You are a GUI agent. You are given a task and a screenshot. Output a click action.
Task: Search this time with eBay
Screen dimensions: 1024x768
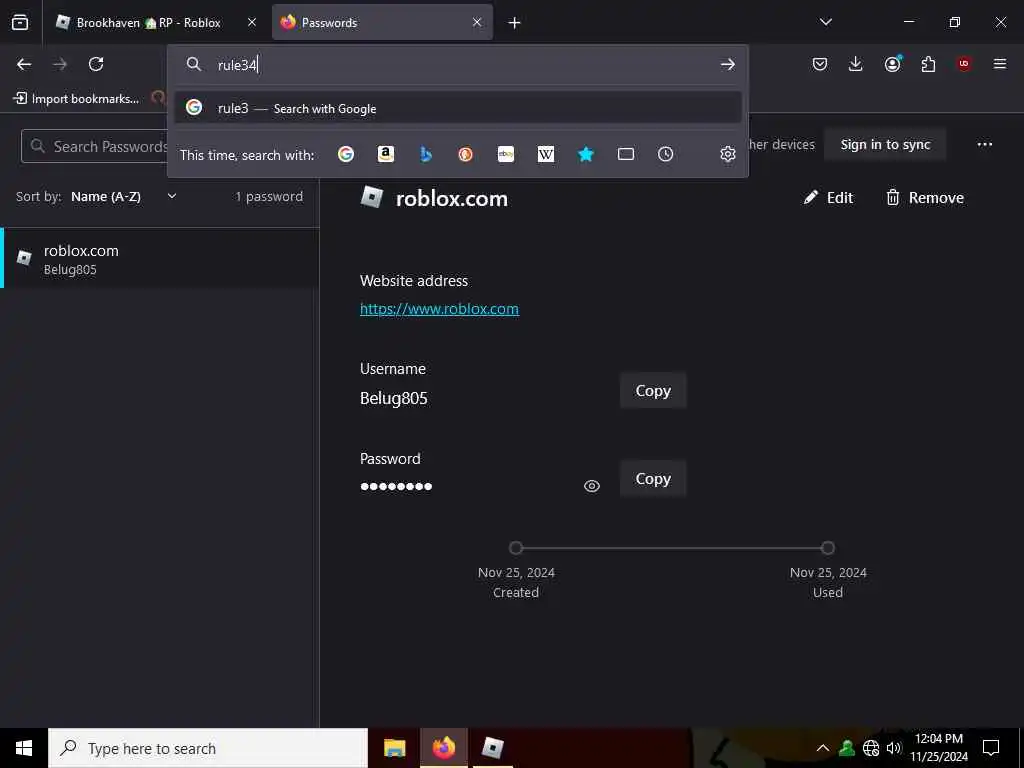point(506,154)
